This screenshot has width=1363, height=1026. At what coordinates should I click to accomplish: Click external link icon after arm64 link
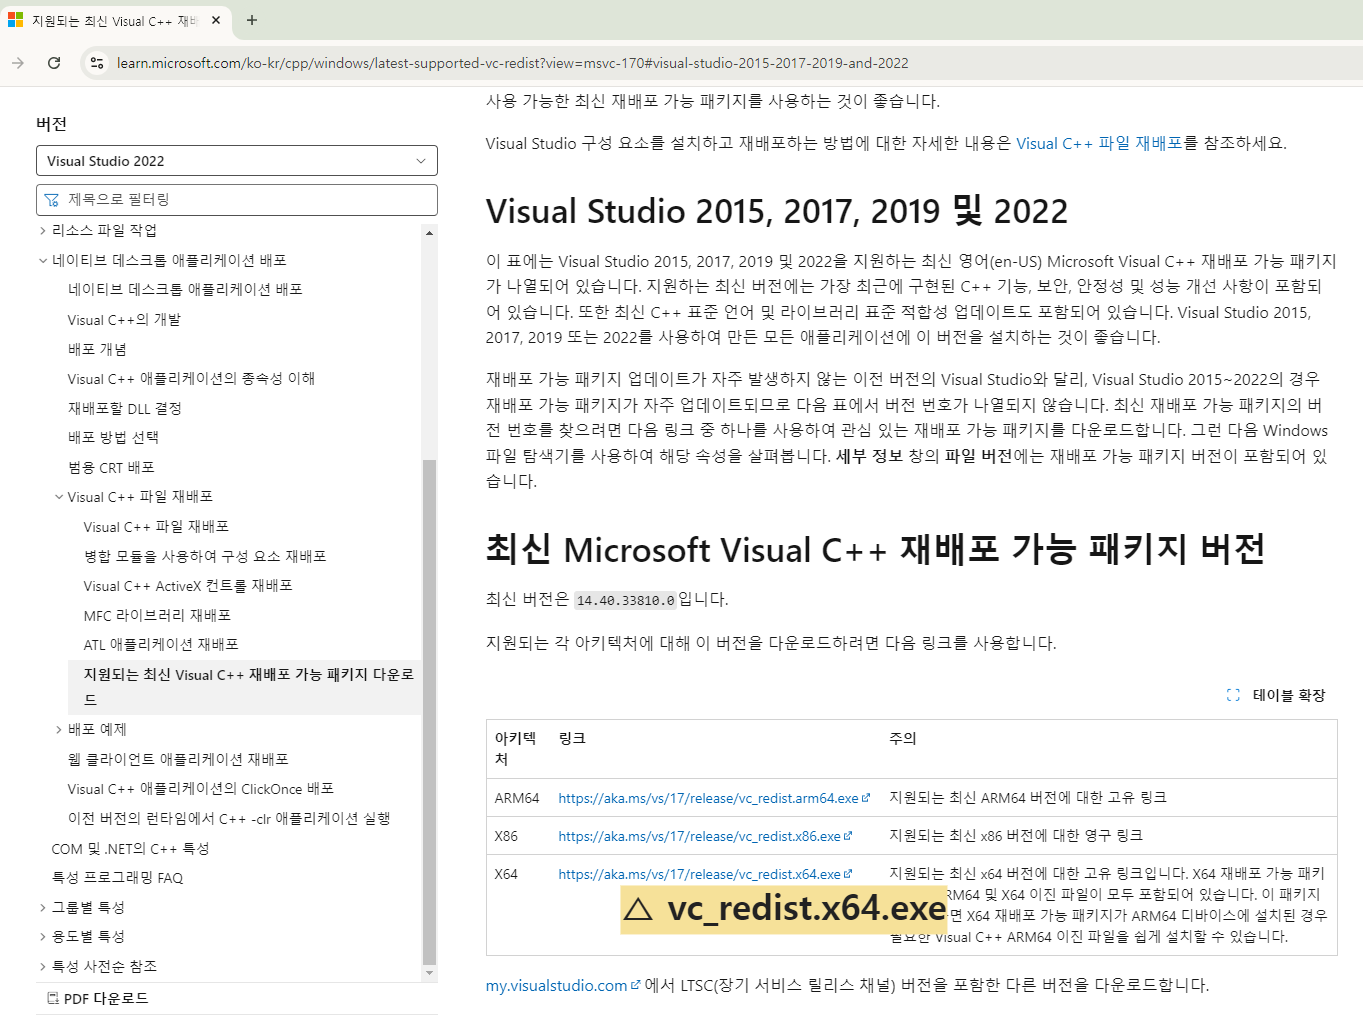866,798
